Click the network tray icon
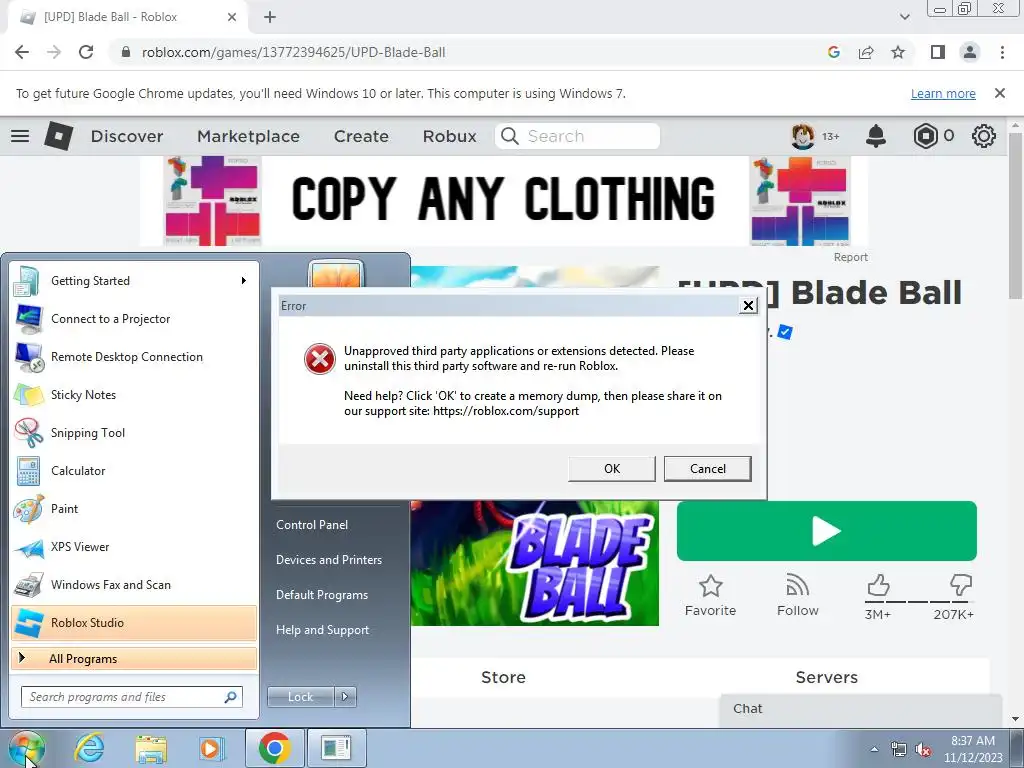Viewport: 1024px width, 768px height. click(x=899, y=750)
